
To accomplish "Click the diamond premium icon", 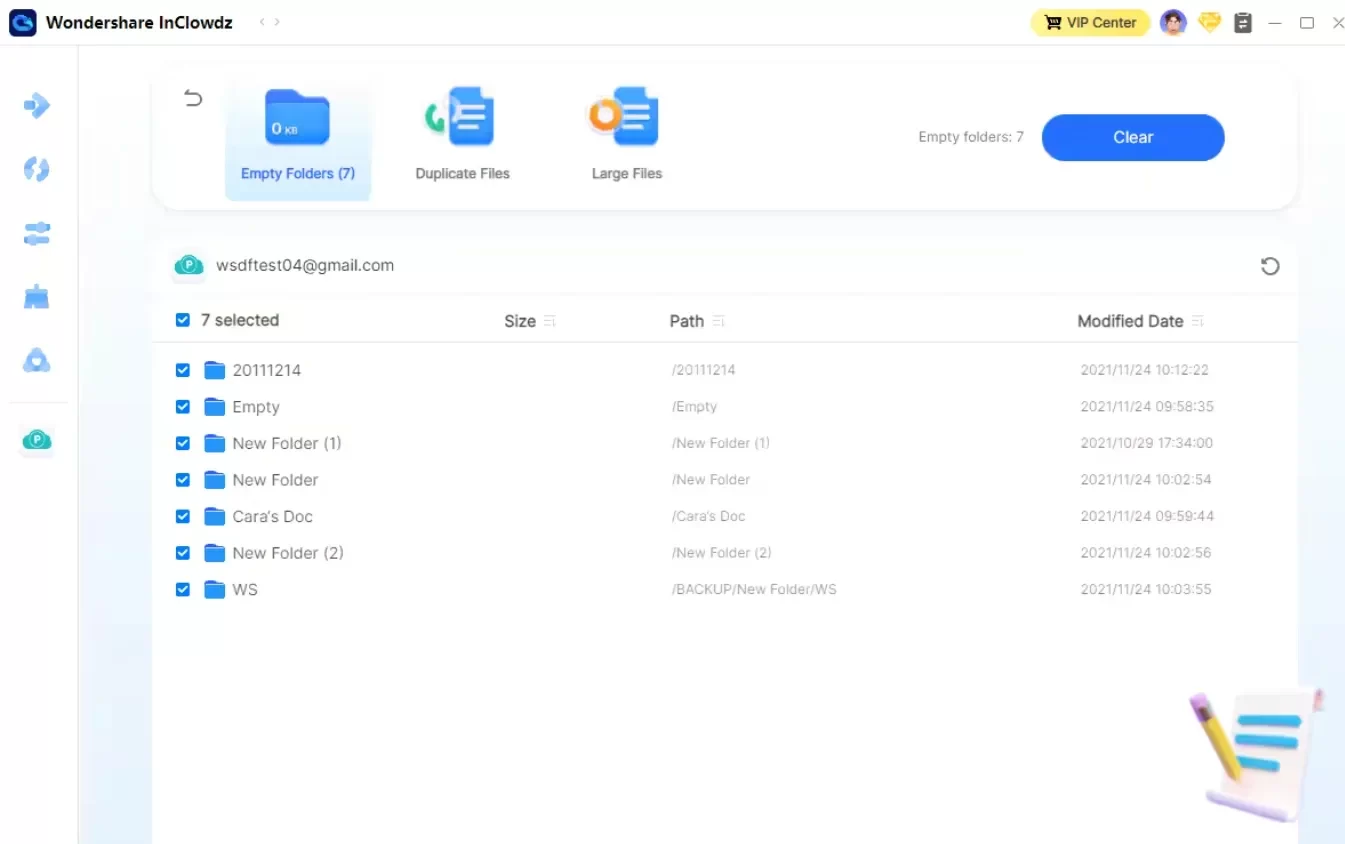I will click(1210, 22).
